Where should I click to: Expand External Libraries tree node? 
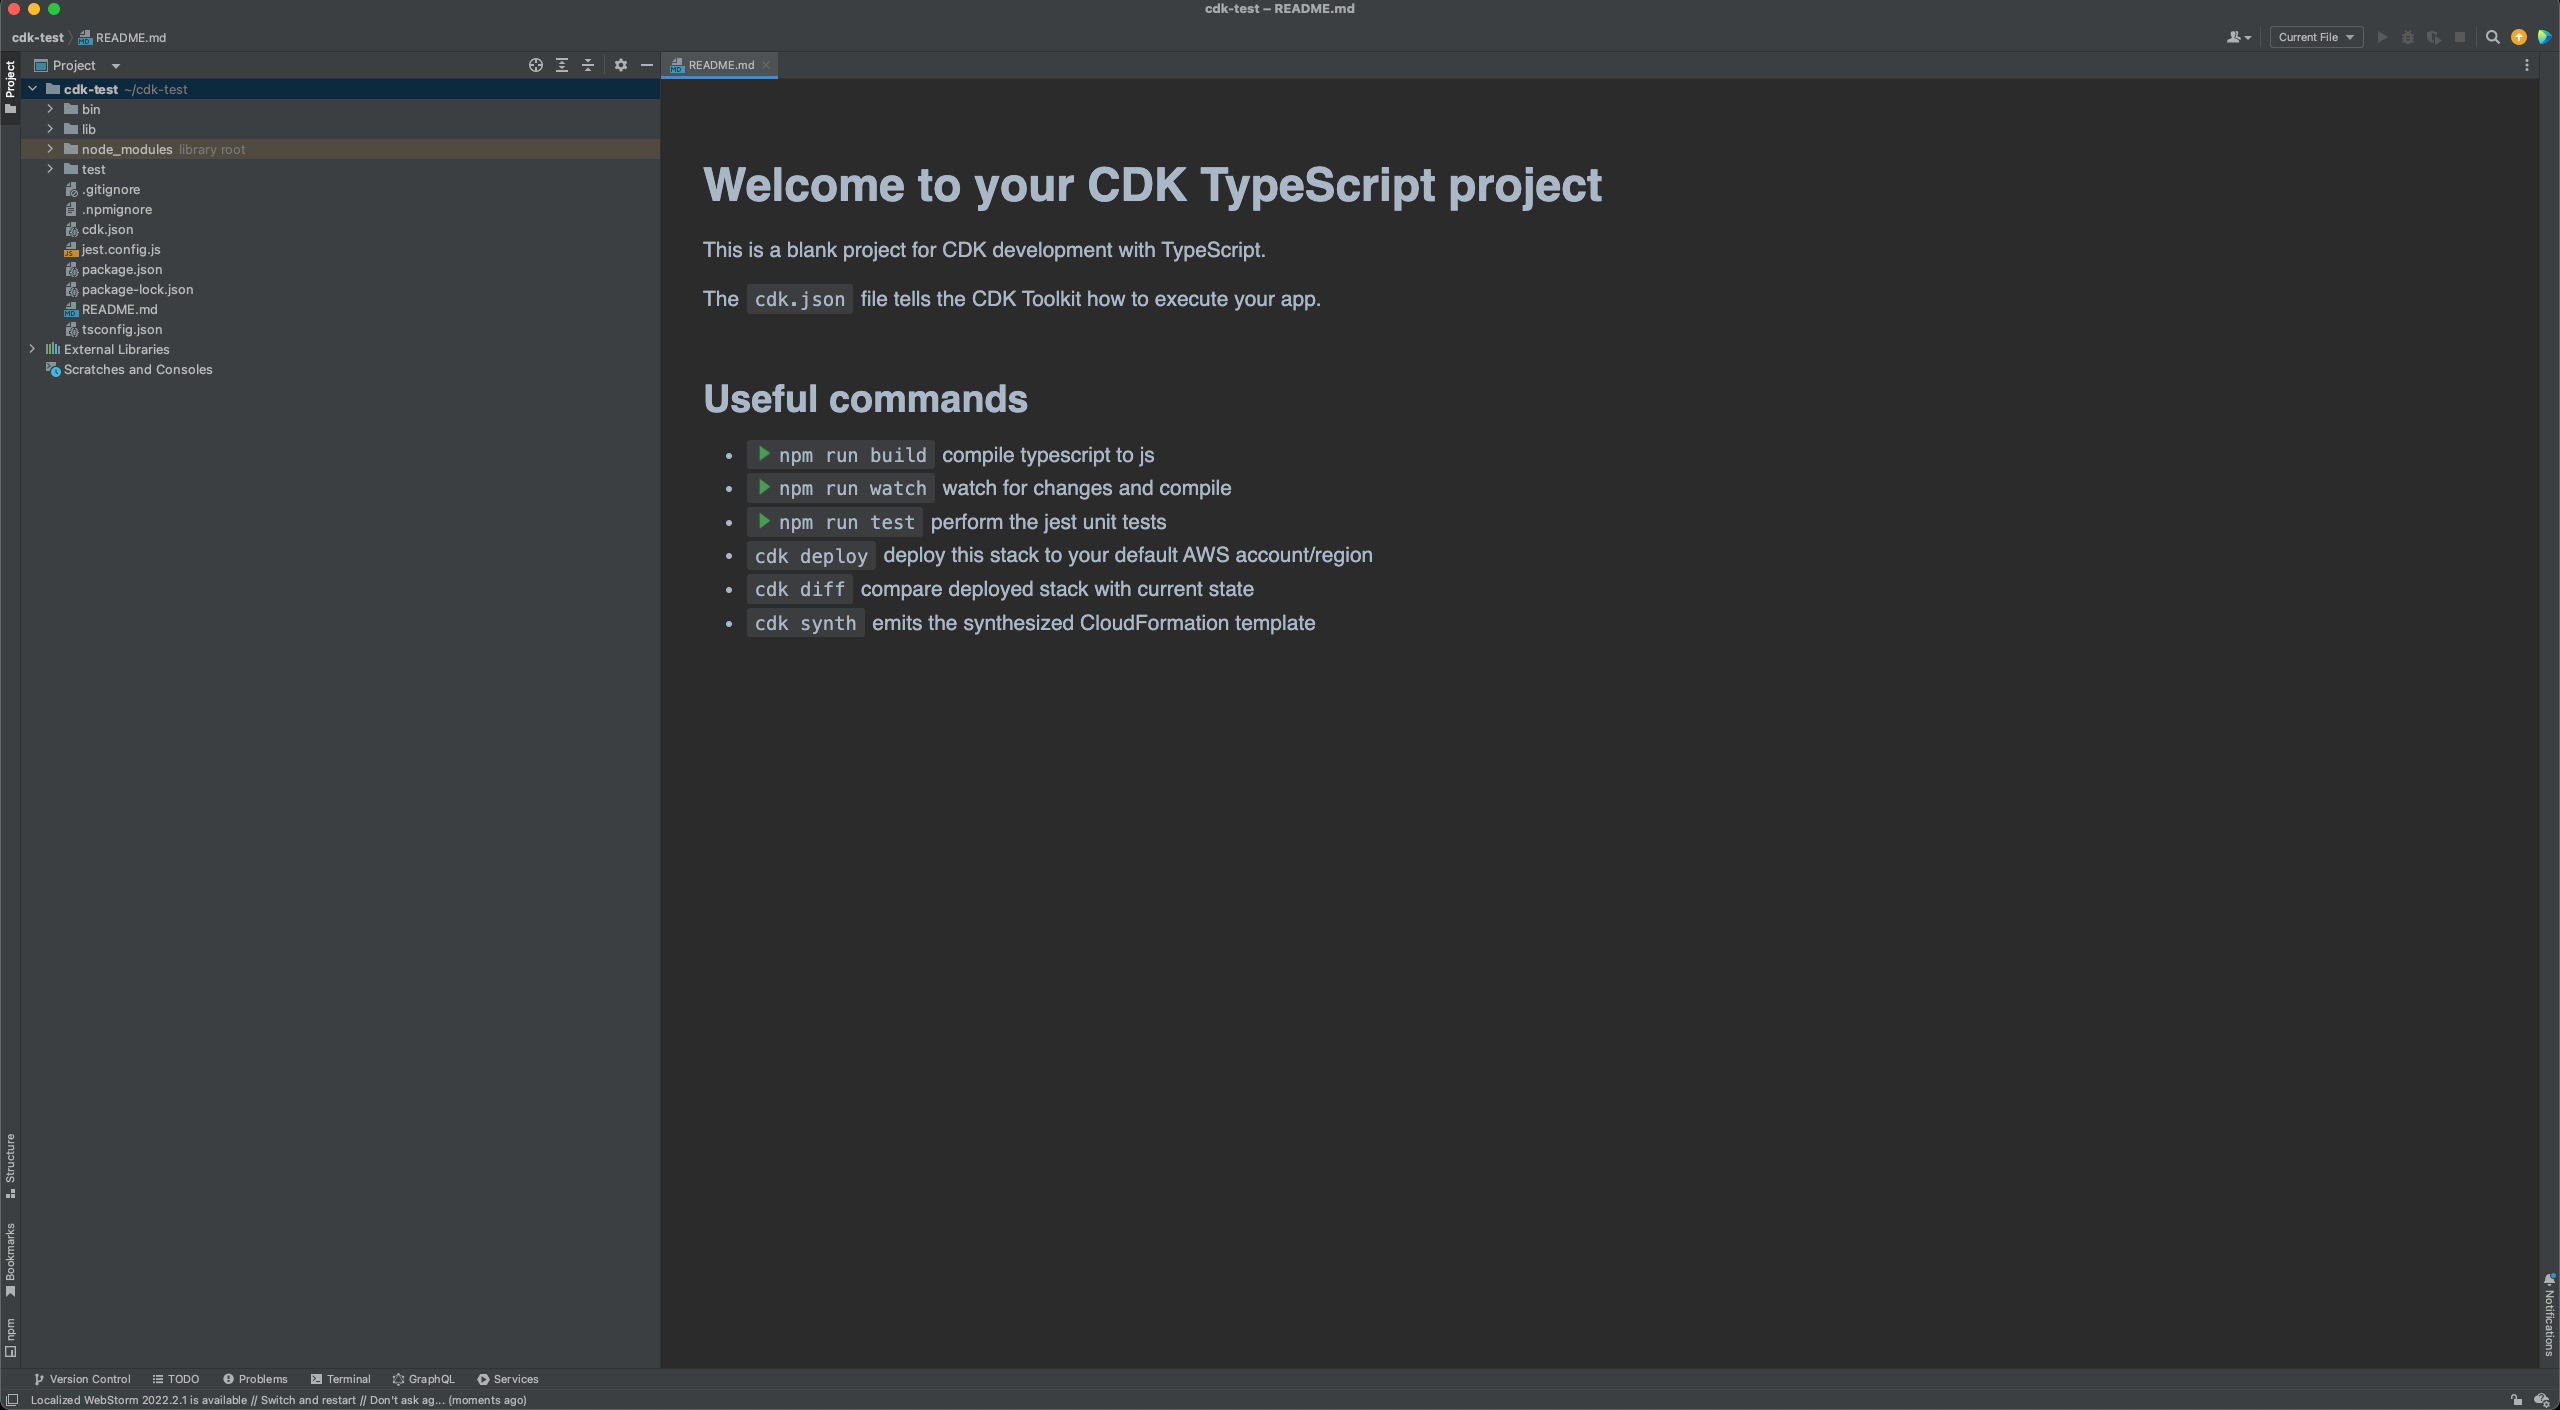pyautogui.click(x=32, y=349)
